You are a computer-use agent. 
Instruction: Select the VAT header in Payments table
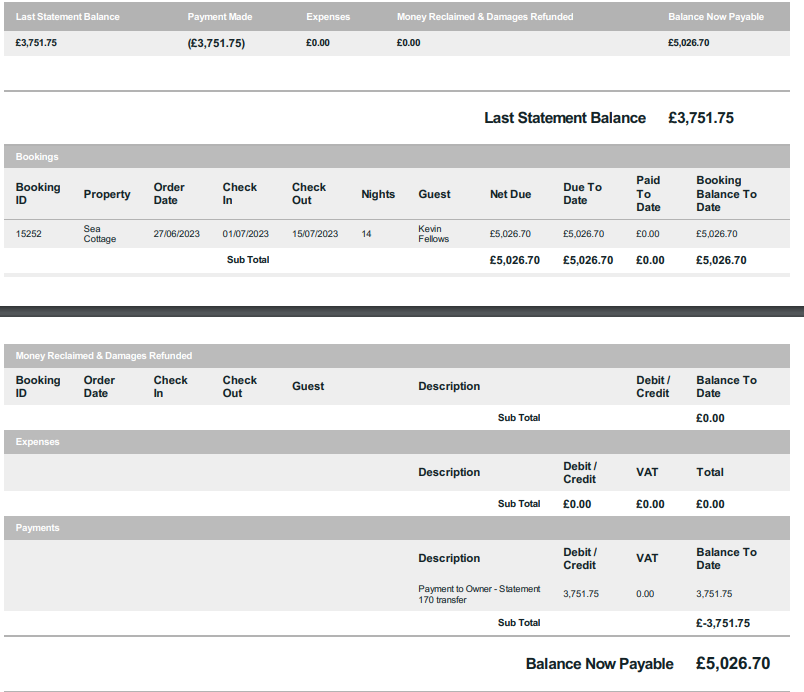tap(647, 558)
